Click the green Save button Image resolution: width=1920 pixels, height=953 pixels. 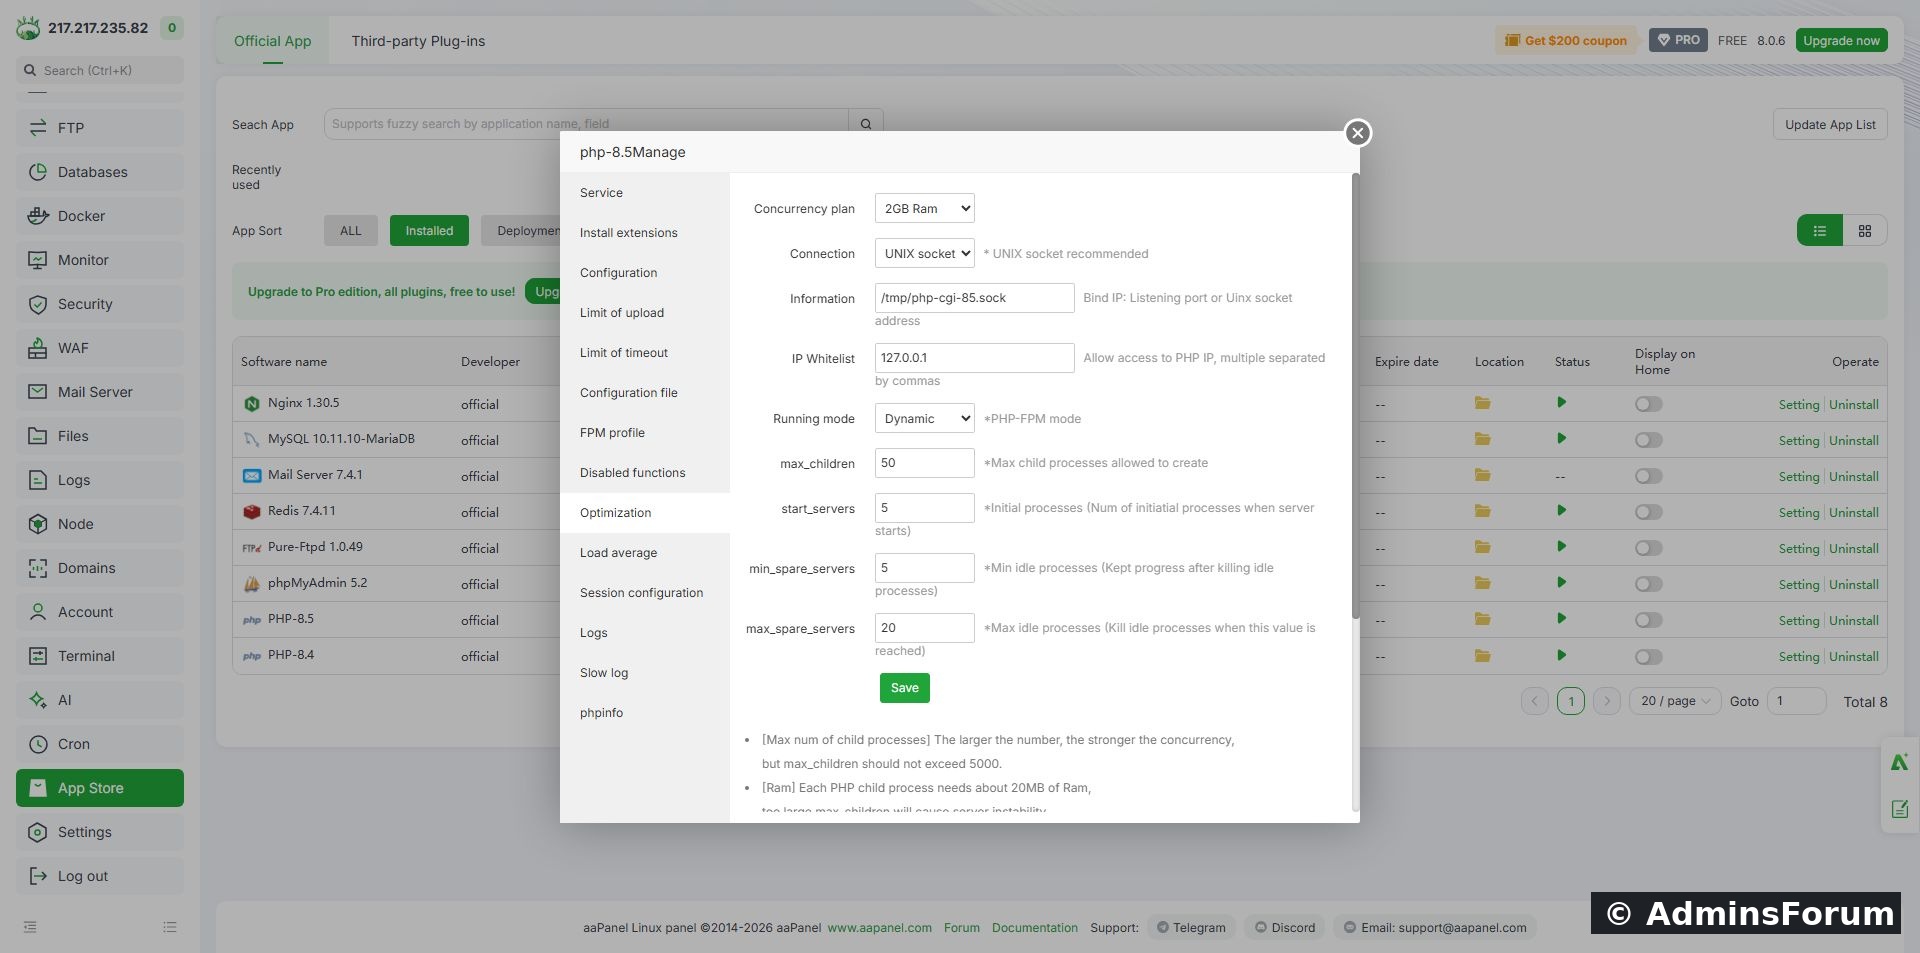pos(905,688)
